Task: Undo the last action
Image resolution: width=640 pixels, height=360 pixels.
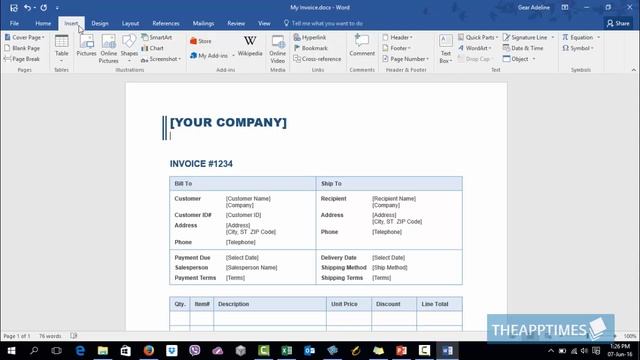Action: 27,7
